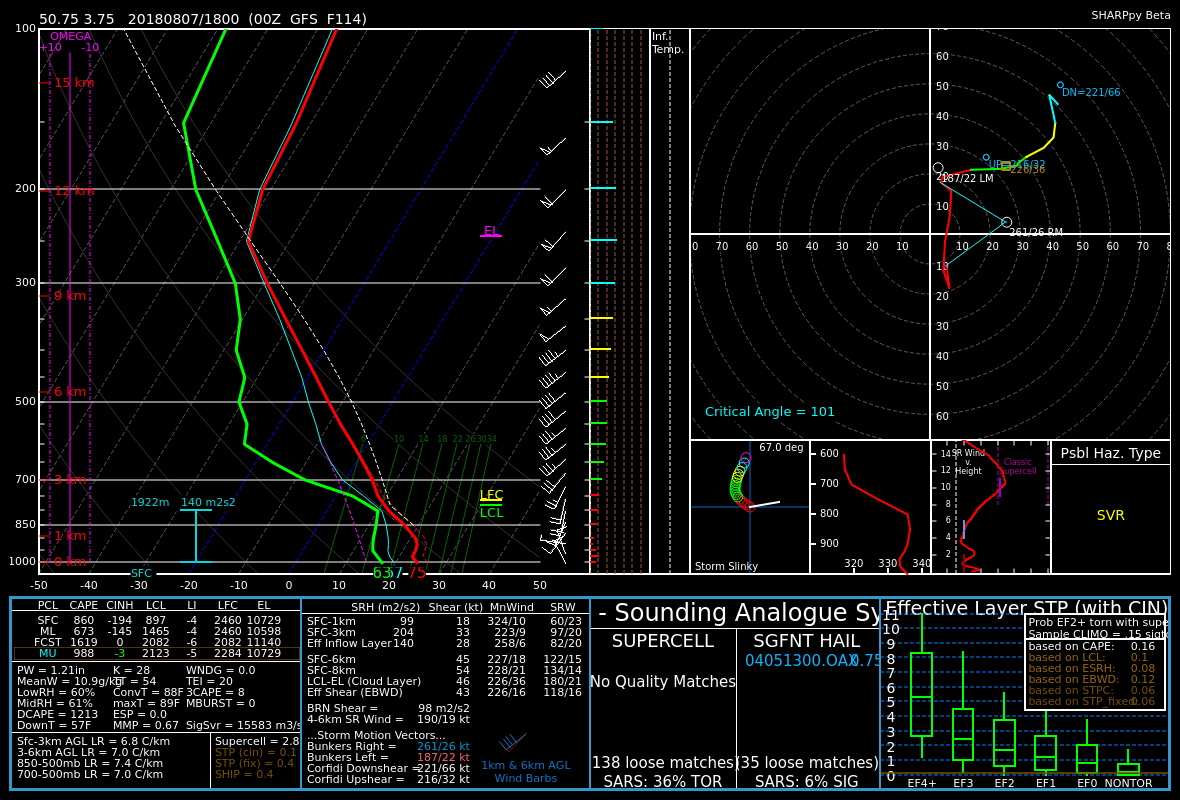Select the highlighted MU parcel row

pyautogui.click(x=157, y=653)
